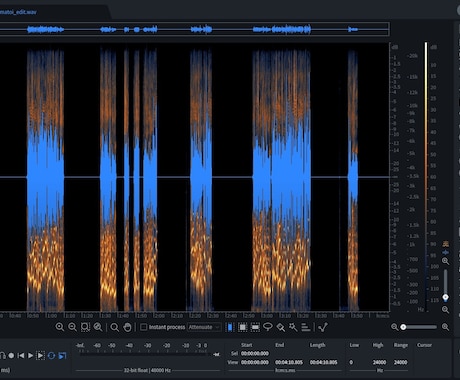Click the output level meter bar

coord(143,354)
